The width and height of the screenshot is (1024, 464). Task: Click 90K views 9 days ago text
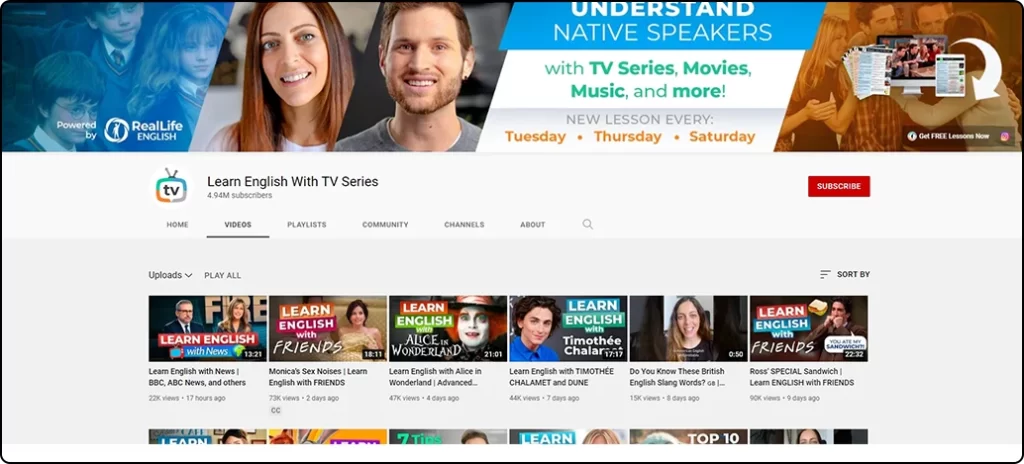784,398
